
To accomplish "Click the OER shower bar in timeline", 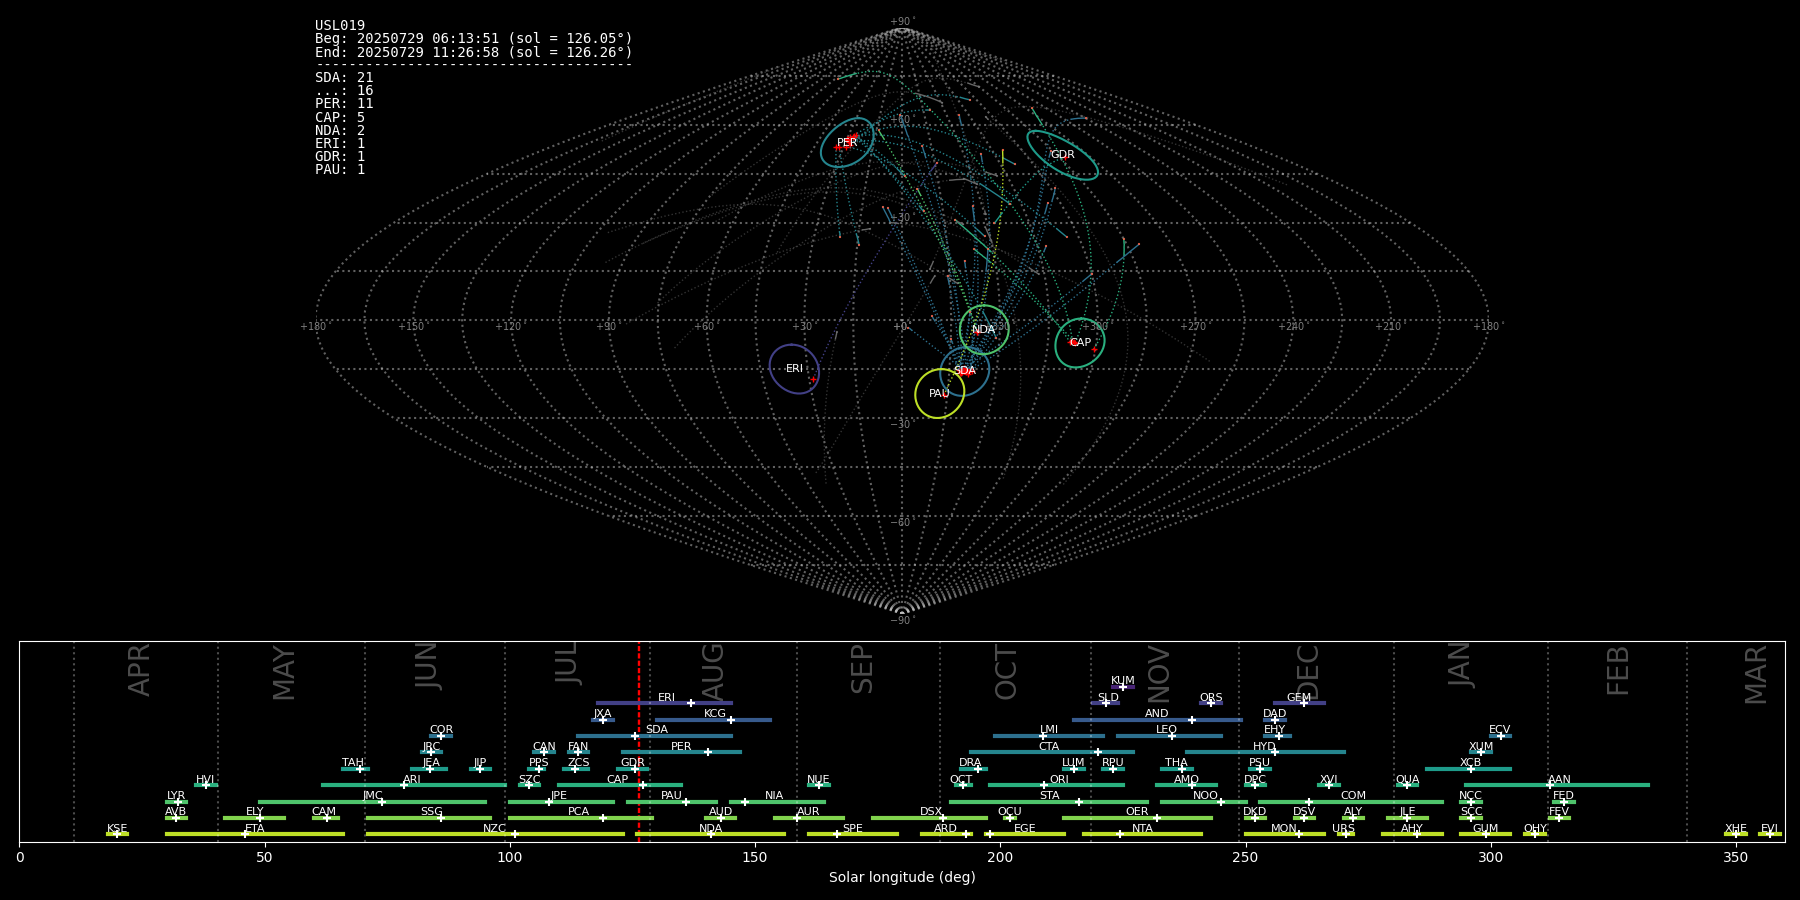I will (x=1137, y=818).
